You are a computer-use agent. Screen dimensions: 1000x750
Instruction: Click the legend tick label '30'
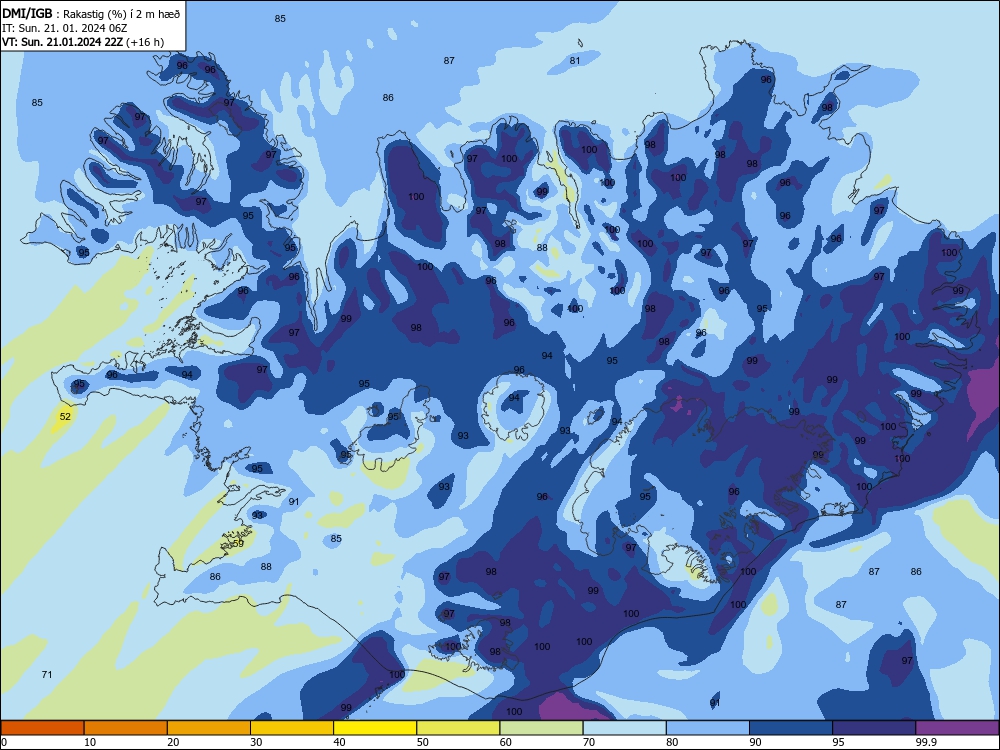(256, 742)
